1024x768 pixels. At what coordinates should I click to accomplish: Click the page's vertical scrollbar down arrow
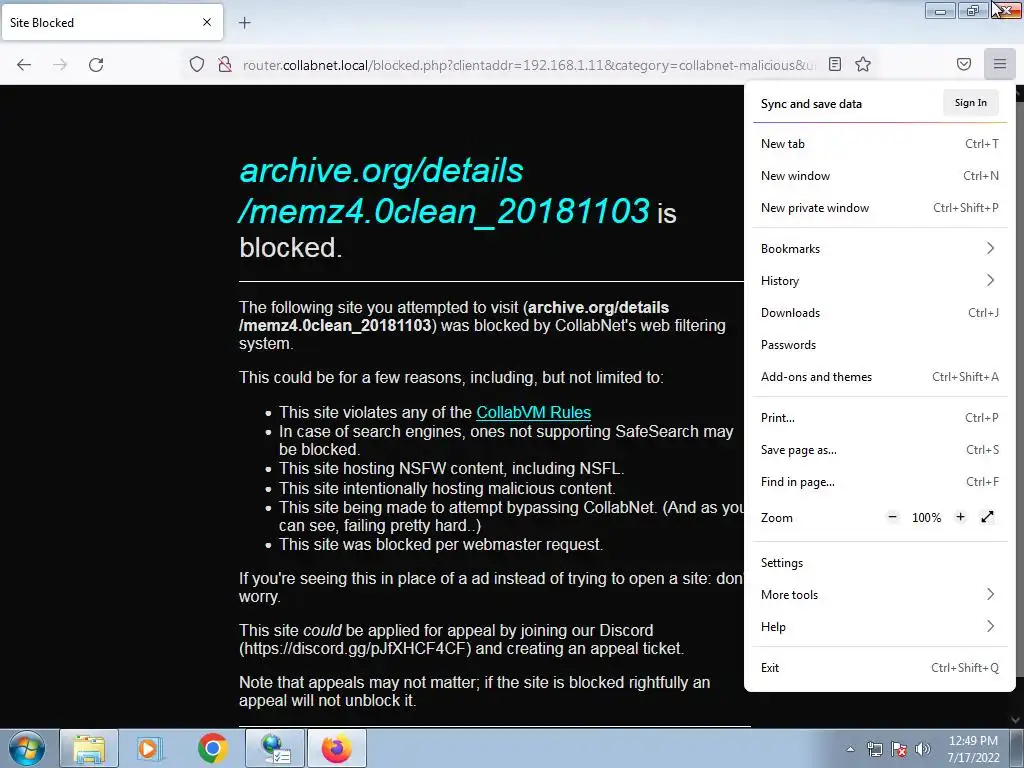[1015, 720]
